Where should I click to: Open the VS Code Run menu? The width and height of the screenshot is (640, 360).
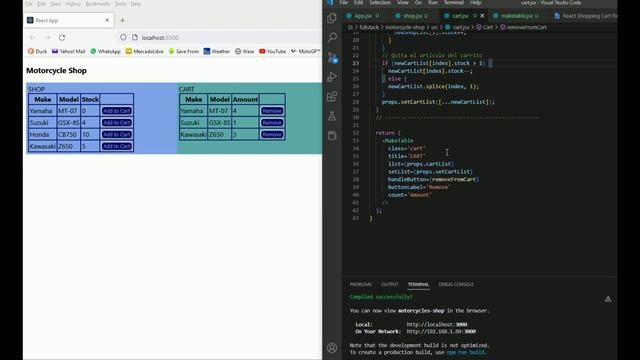(433, 3)
